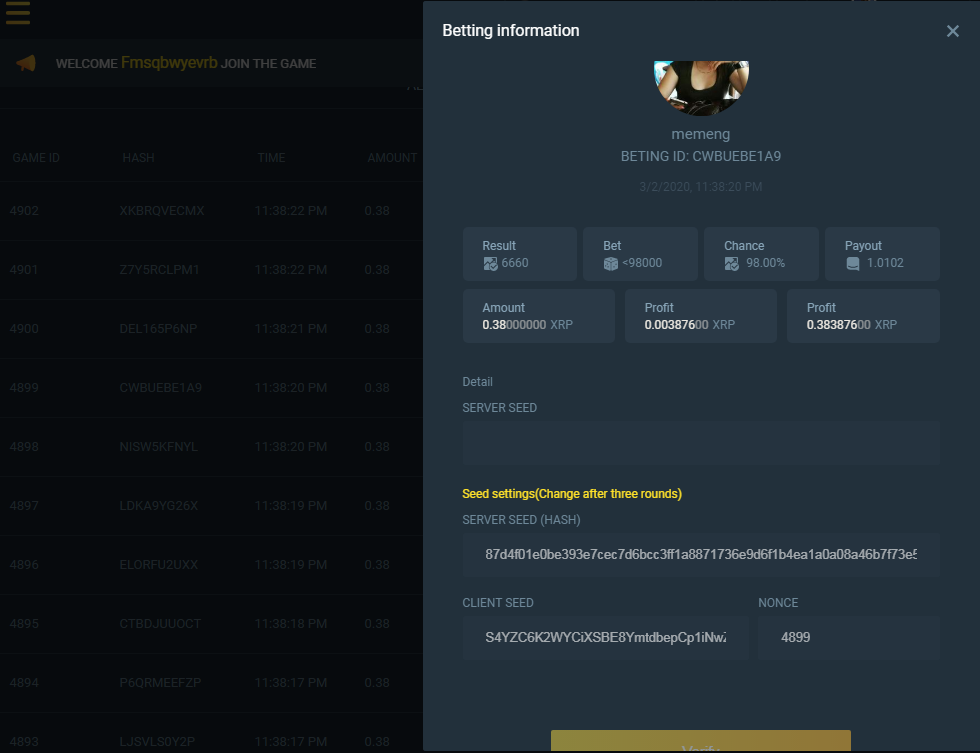The width and height of the screenshot is (980, 753).
Task: Select row with hash DEL165P6NP
Action: click(160, 329)
